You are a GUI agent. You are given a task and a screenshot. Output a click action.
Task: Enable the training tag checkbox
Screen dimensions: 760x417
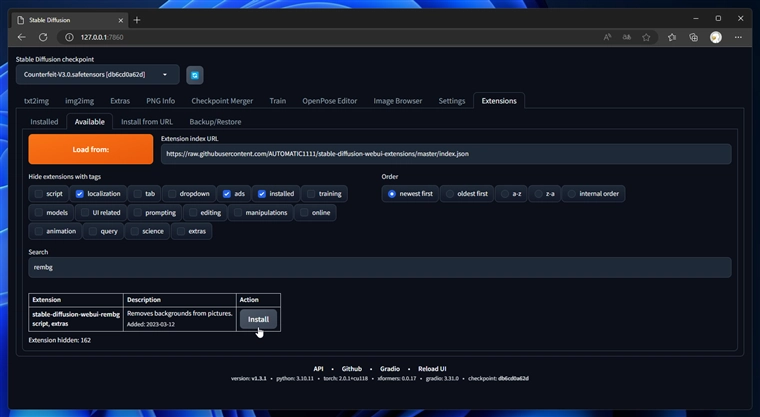[x=311, y=194]
